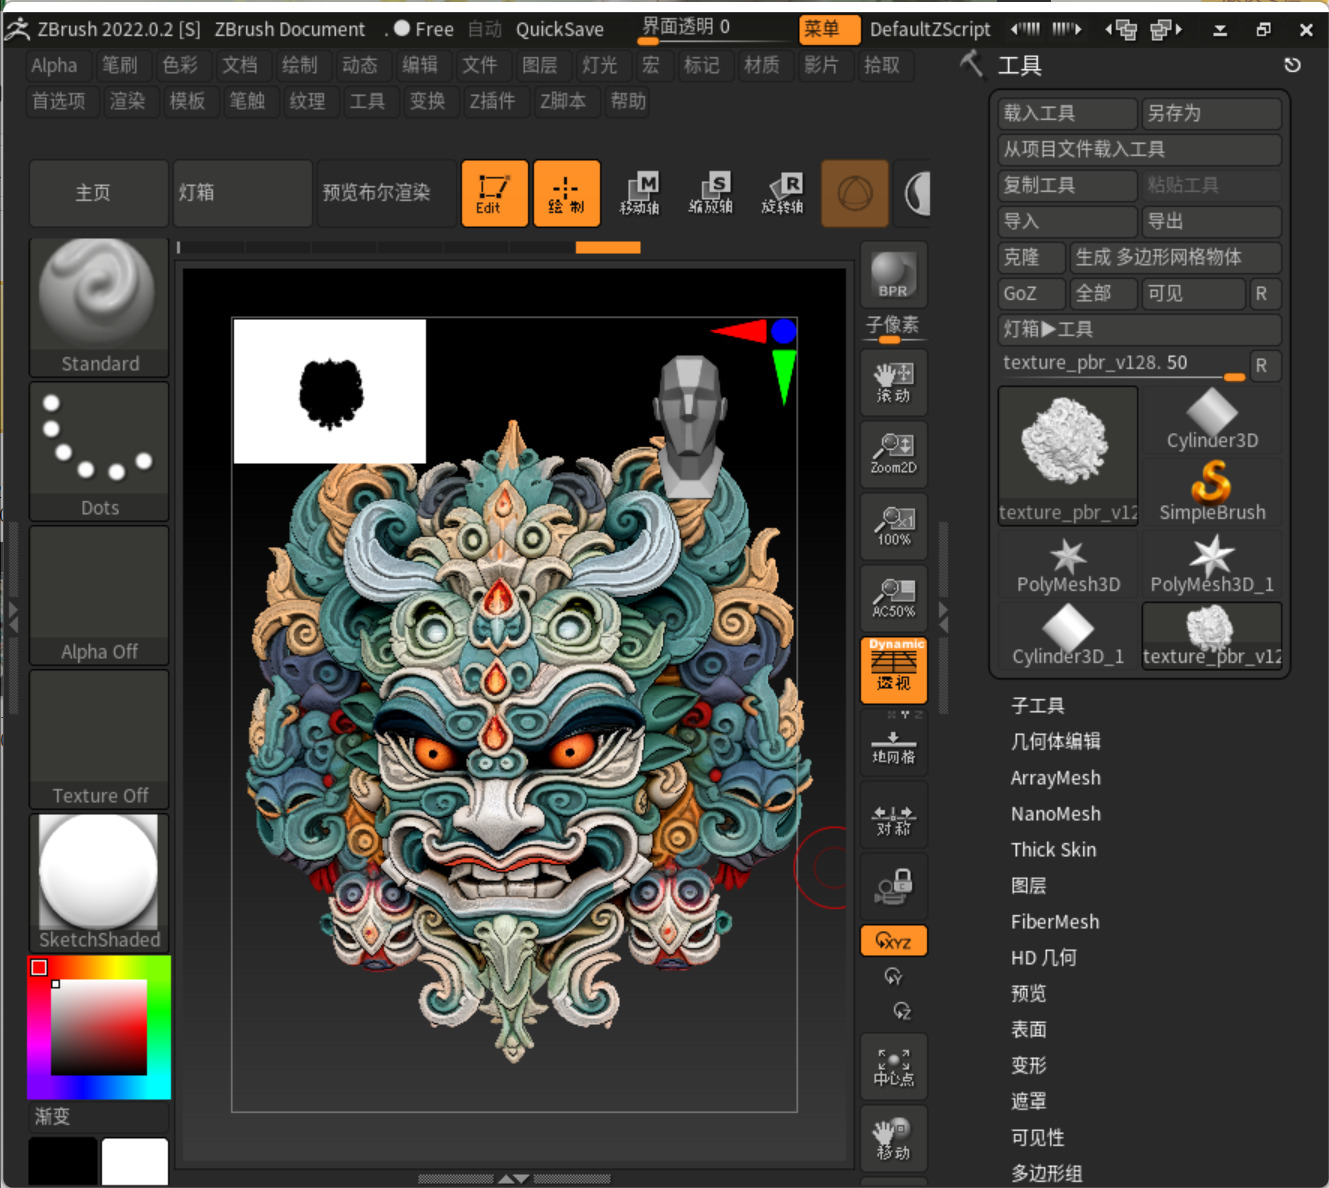Open the Z插件 (ZPlugin) menu
This screenshot has width=1329, height=1188.
[493, 101]
